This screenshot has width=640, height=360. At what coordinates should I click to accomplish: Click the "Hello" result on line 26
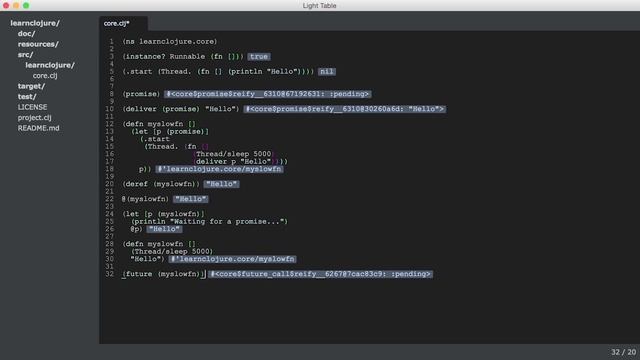(x=164, y=229)
